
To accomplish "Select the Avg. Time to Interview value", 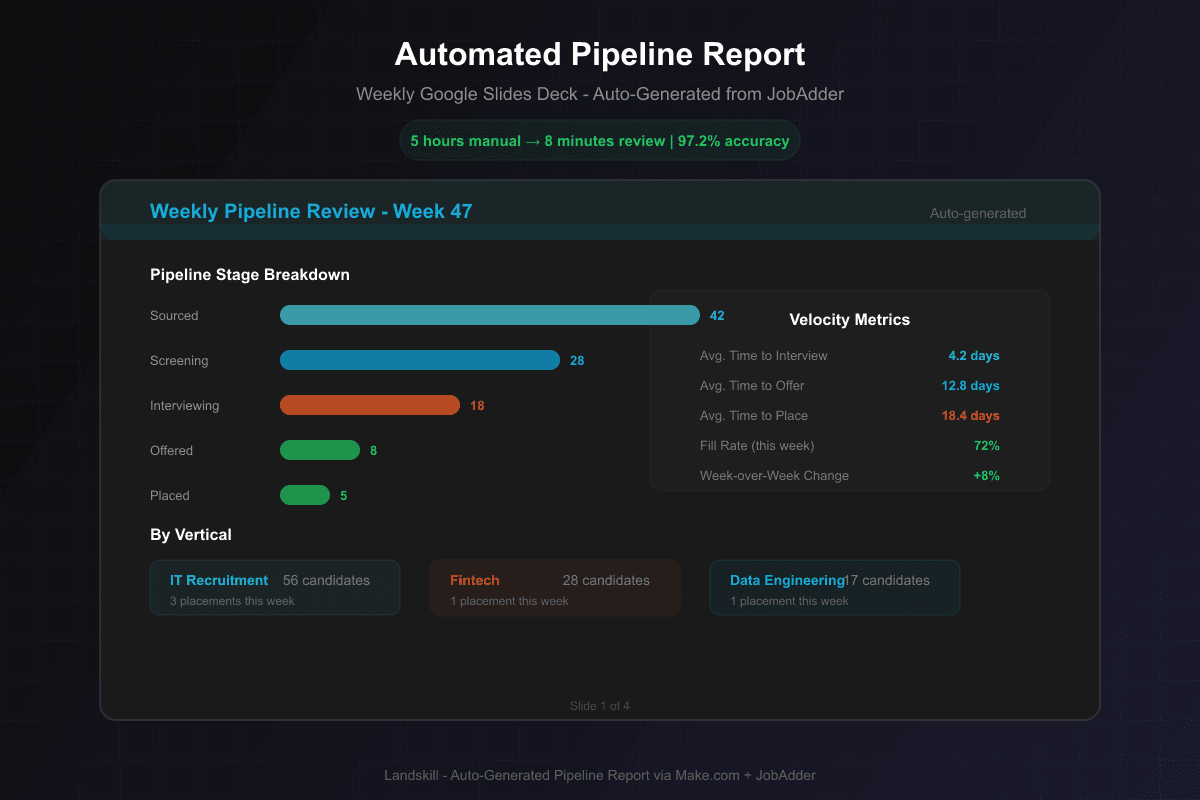I will click(973, 356).
